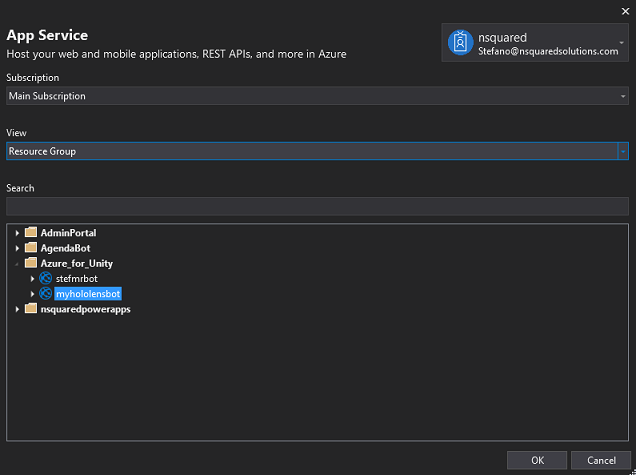Select the stefmrbot app service
636x475 pixels.
point(77,279)
